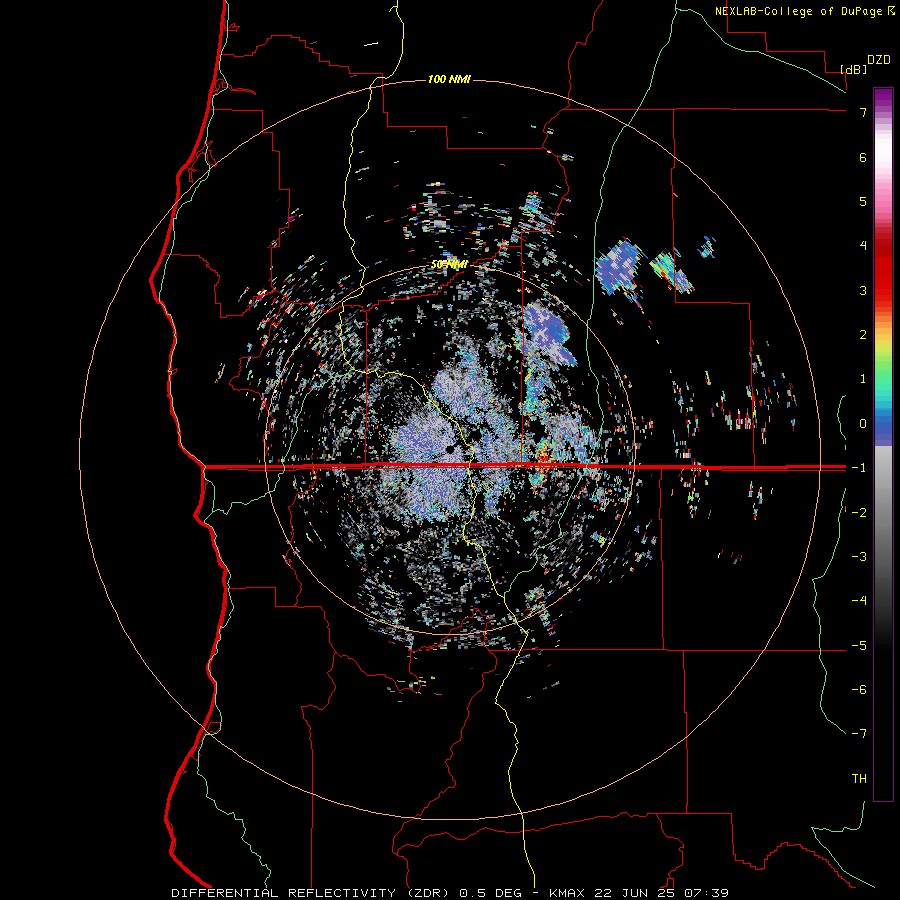The height and width of the screenshot is (900, 900).
Task: Click the [dB] unit label
Action: 853,69
